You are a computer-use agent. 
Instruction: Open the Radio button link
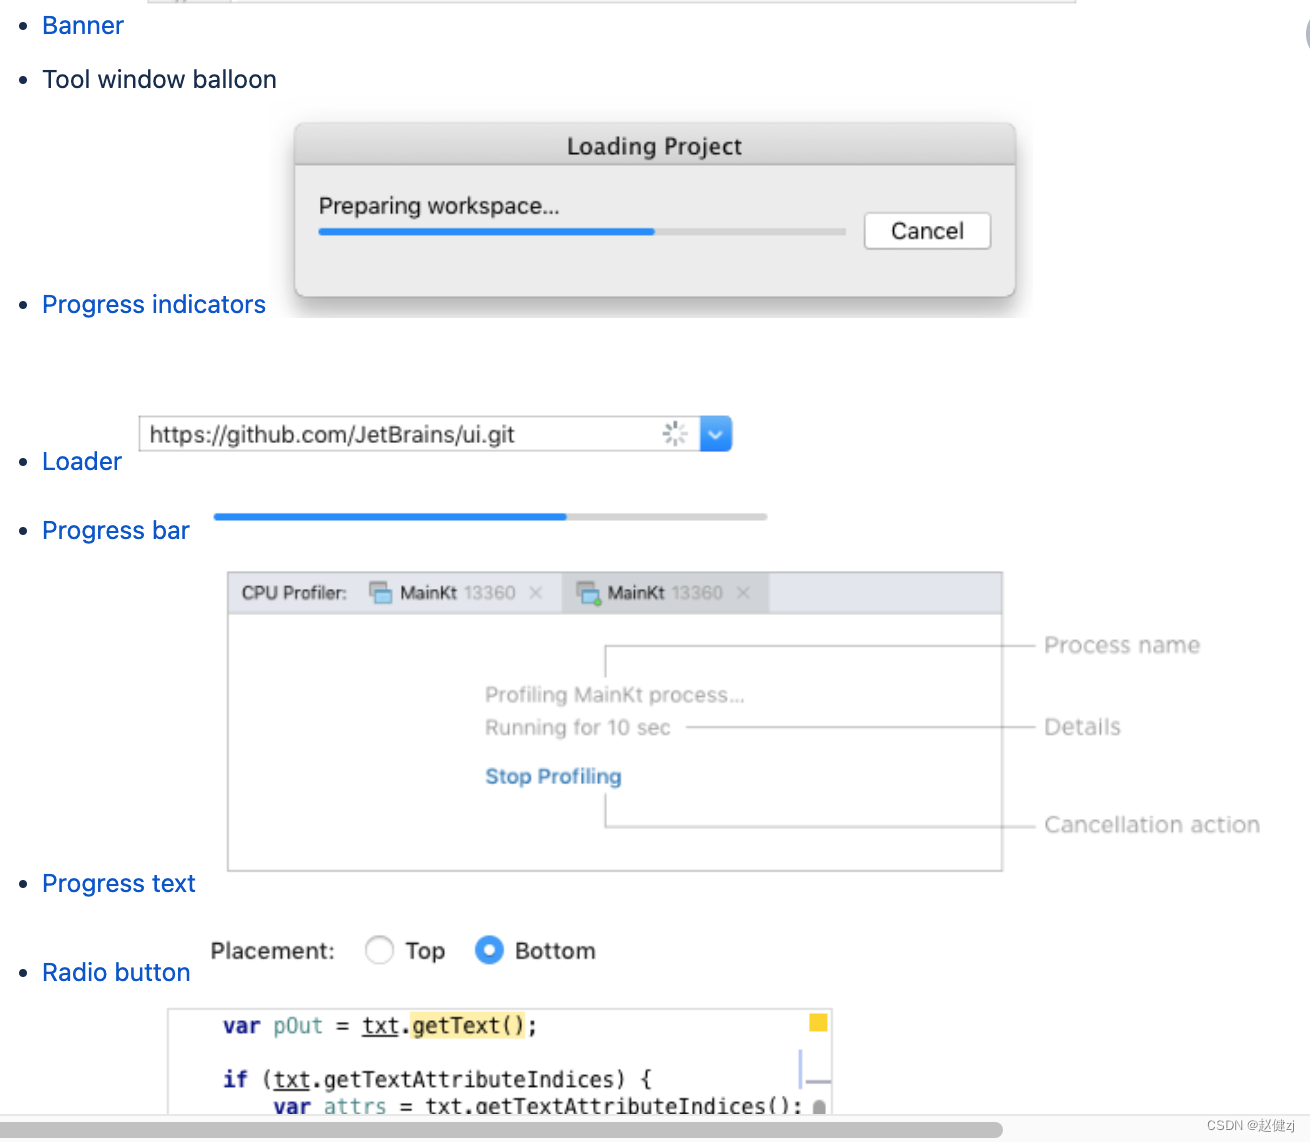point(116,973)
